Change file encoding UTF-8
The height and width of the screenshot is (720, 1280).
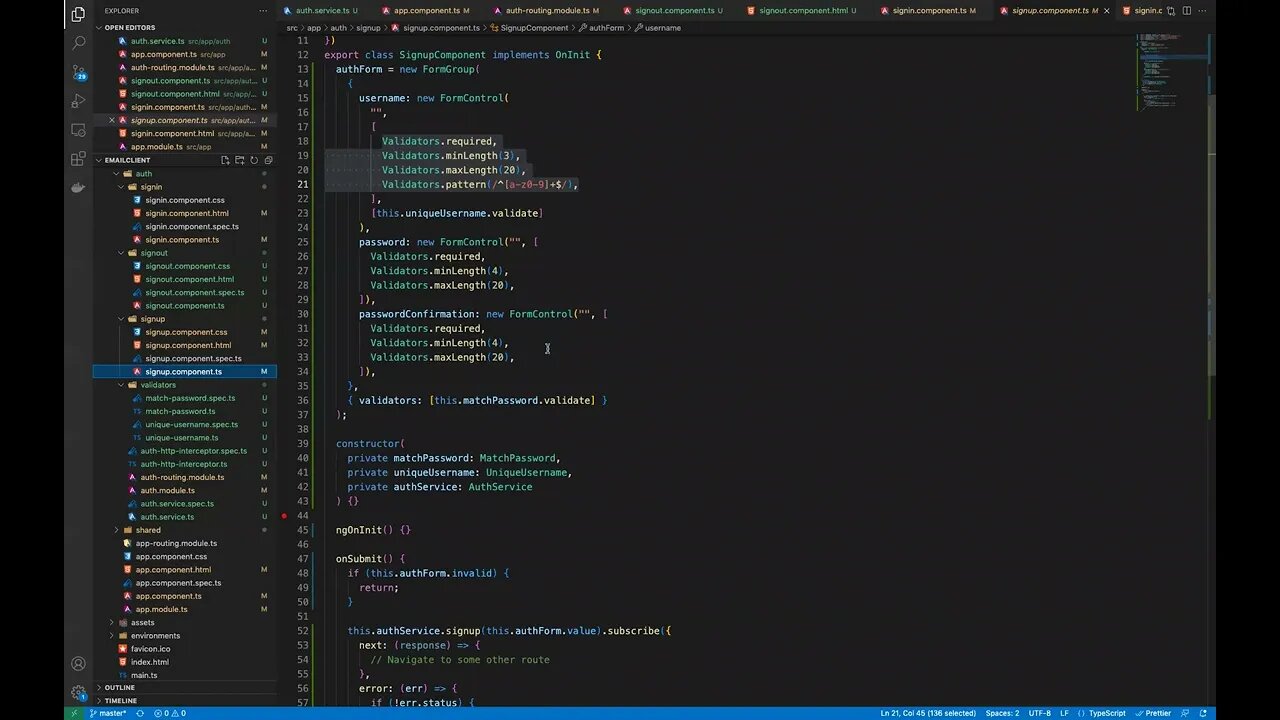[1039, 713]
